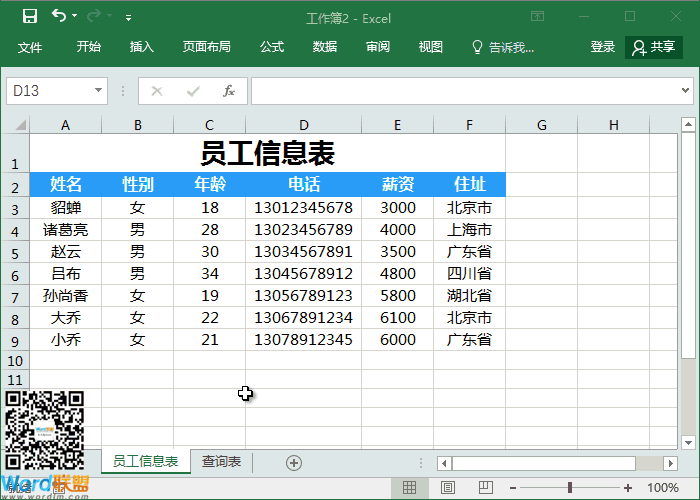Select the cell containing 貂蝉
The height and width of the screenshot is (500, 700).
(x=66, y=208)
